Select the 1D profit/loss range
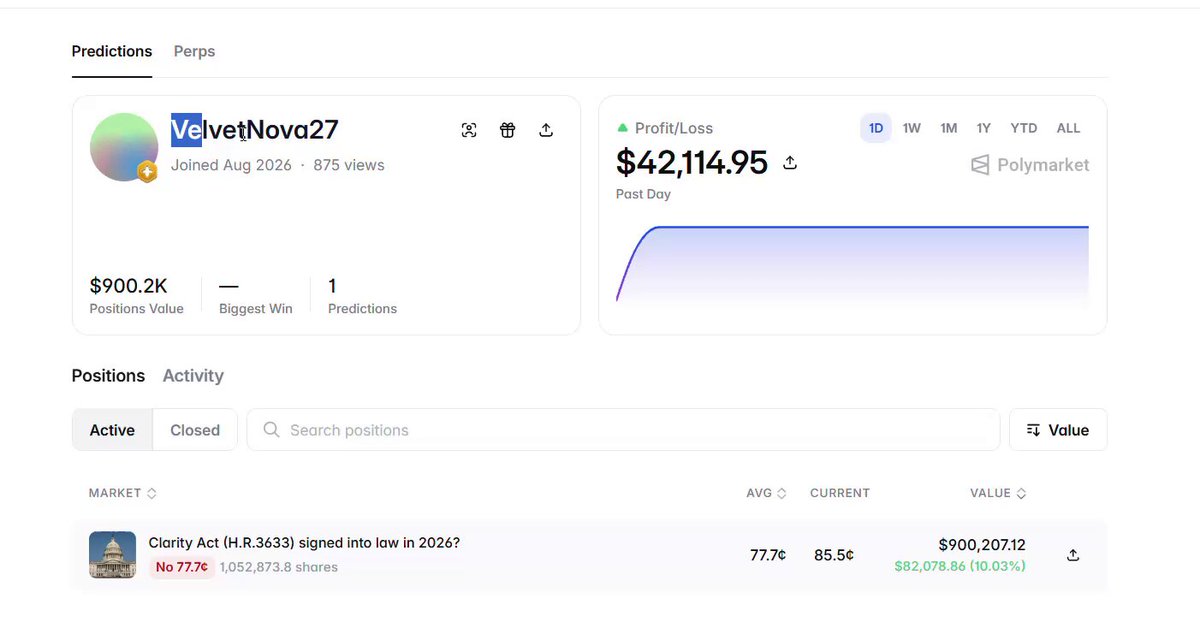Image resolution: width=1200 pixels, height=640 pixels. (876, 128)
